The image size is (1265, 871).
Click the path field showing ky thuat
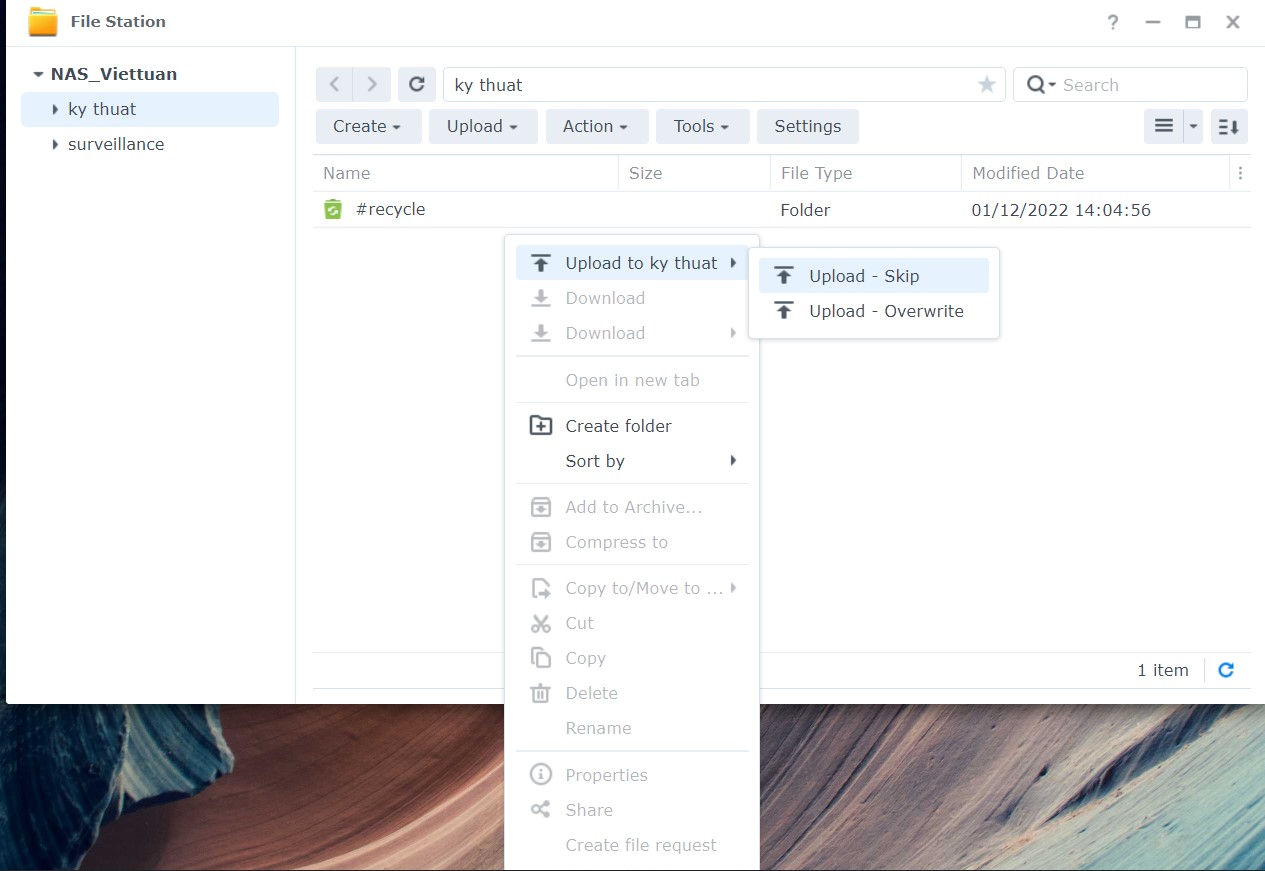(724, 85)
